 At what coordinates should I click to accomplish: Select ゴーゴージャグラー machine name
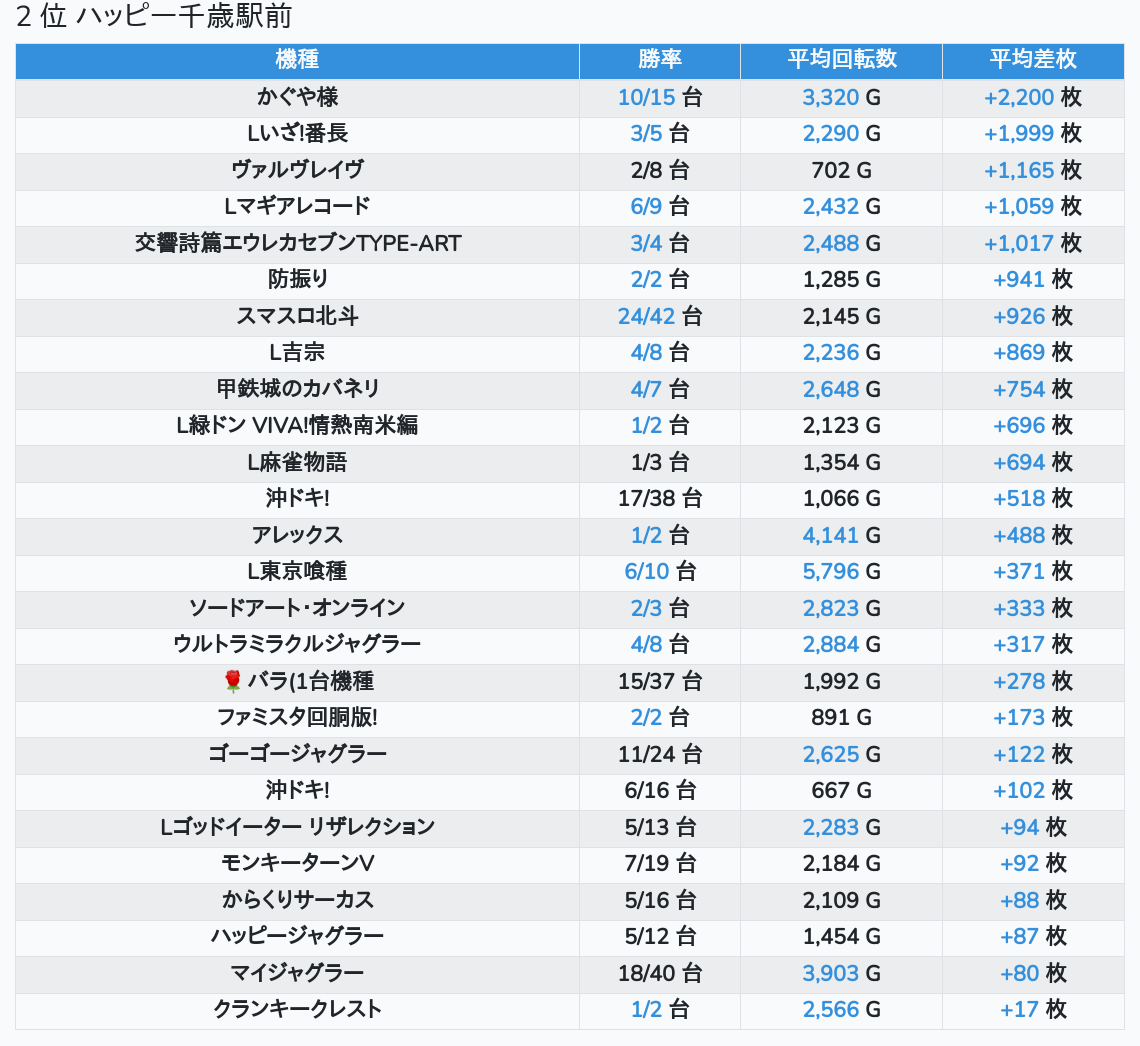(x=297, y=754)
